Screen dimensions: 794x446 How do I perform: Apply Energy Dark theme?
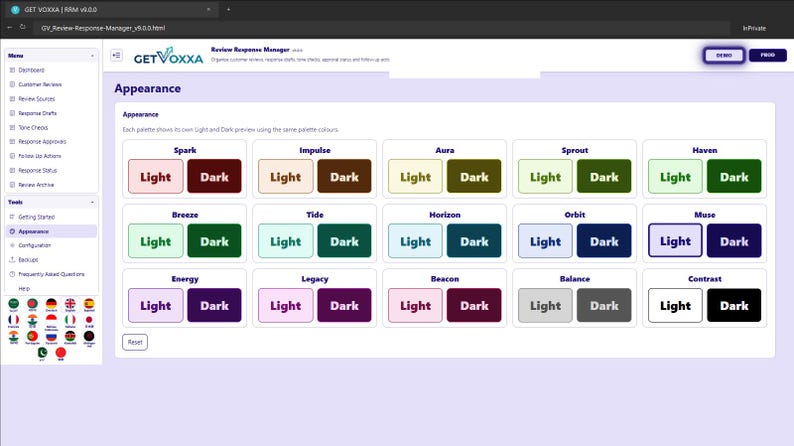click(214, 305)
